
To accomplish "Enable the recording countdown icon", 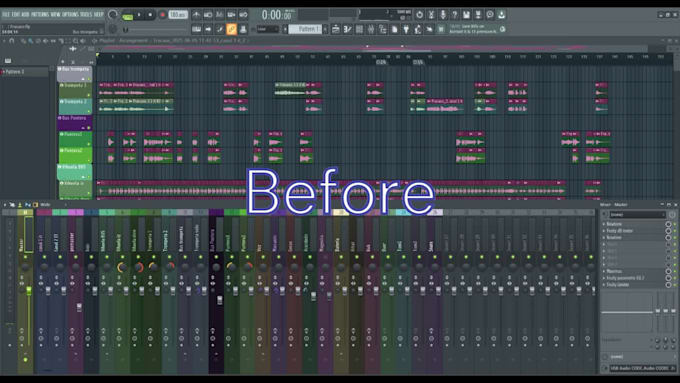I will coord(220,15).
